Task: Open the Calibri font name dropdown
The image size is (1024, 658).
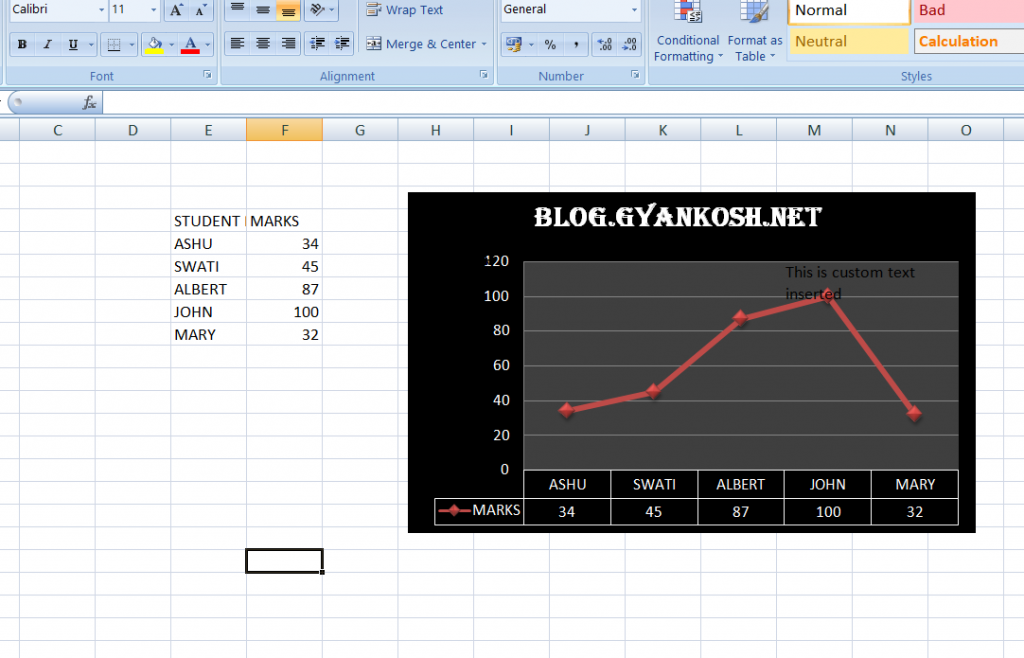Action: click(x=99, y=10)
